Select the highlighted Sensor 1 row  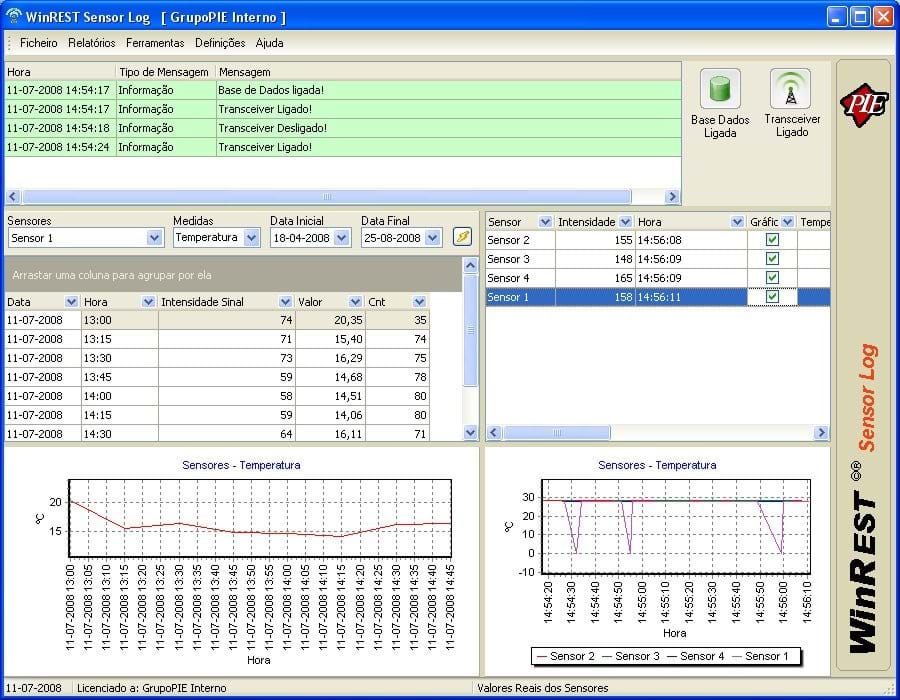658,297
